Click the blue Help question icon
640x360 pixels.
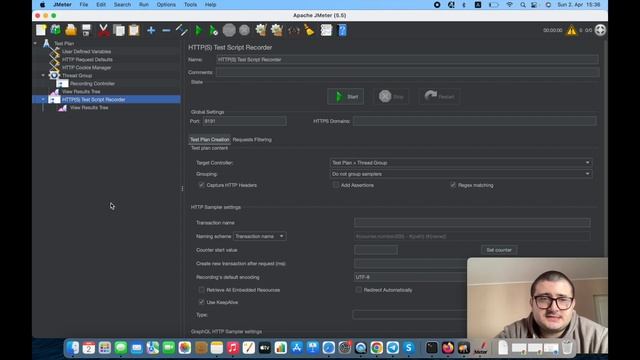(x=342, y=30)
